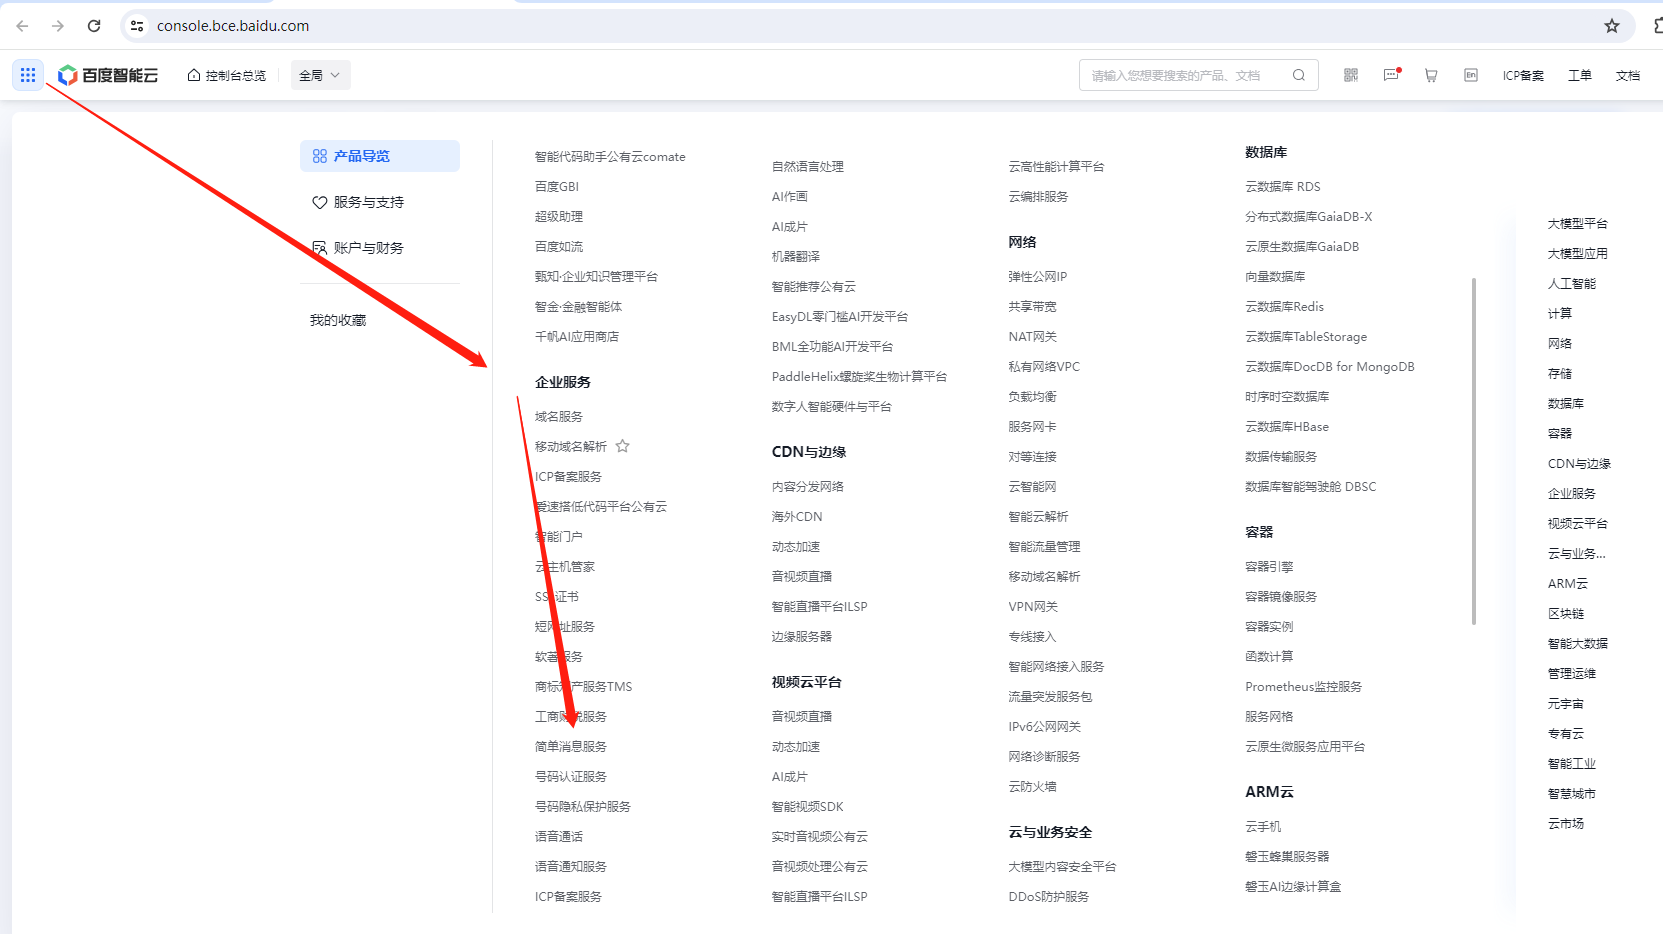Viewport: 1663px width, 934px height.
Task: Go to 控制台总览 home link
Action: point(227,75)
